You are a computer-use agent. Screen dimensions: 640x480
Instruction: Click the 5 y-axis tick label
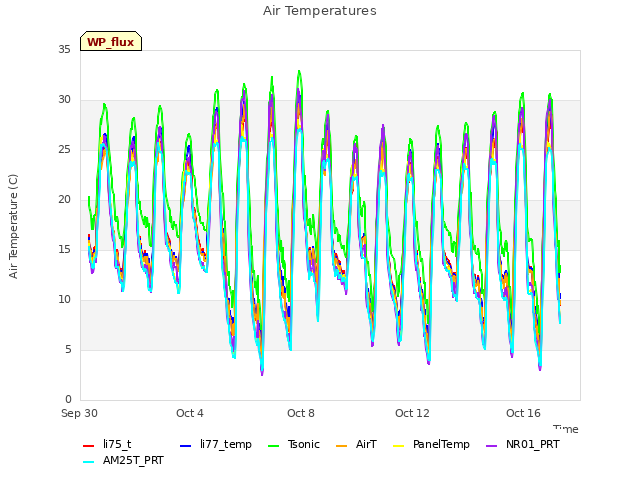(68, 349)
